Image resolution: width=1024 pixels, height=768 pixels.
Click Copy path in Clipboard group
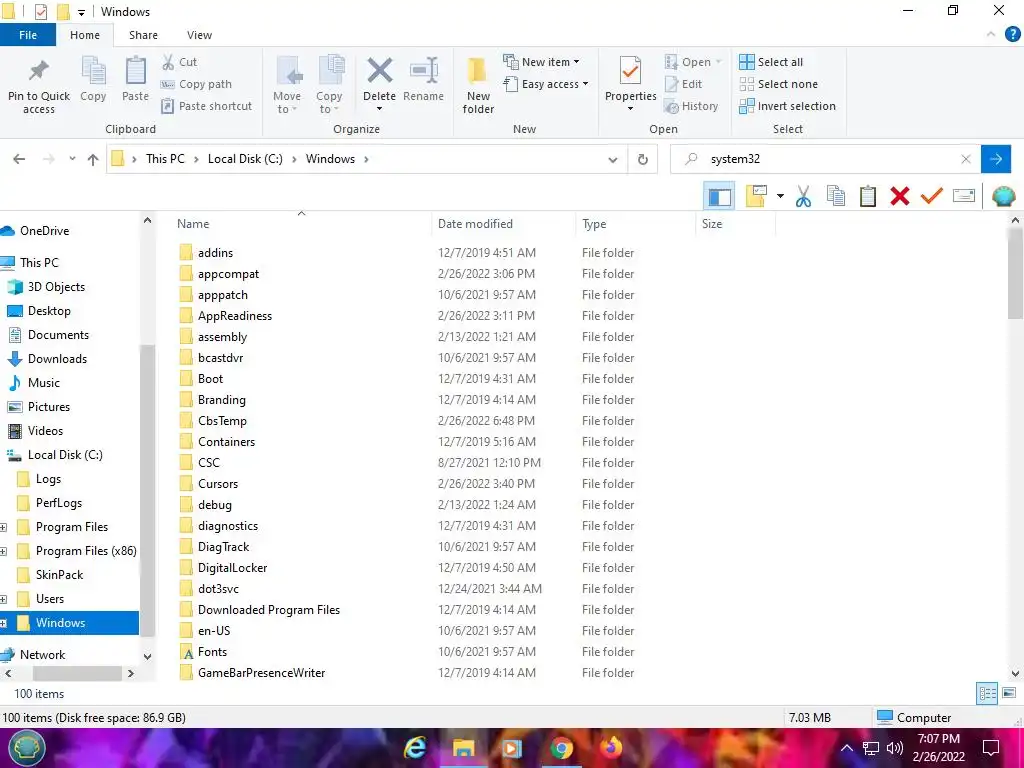[197, 84]
